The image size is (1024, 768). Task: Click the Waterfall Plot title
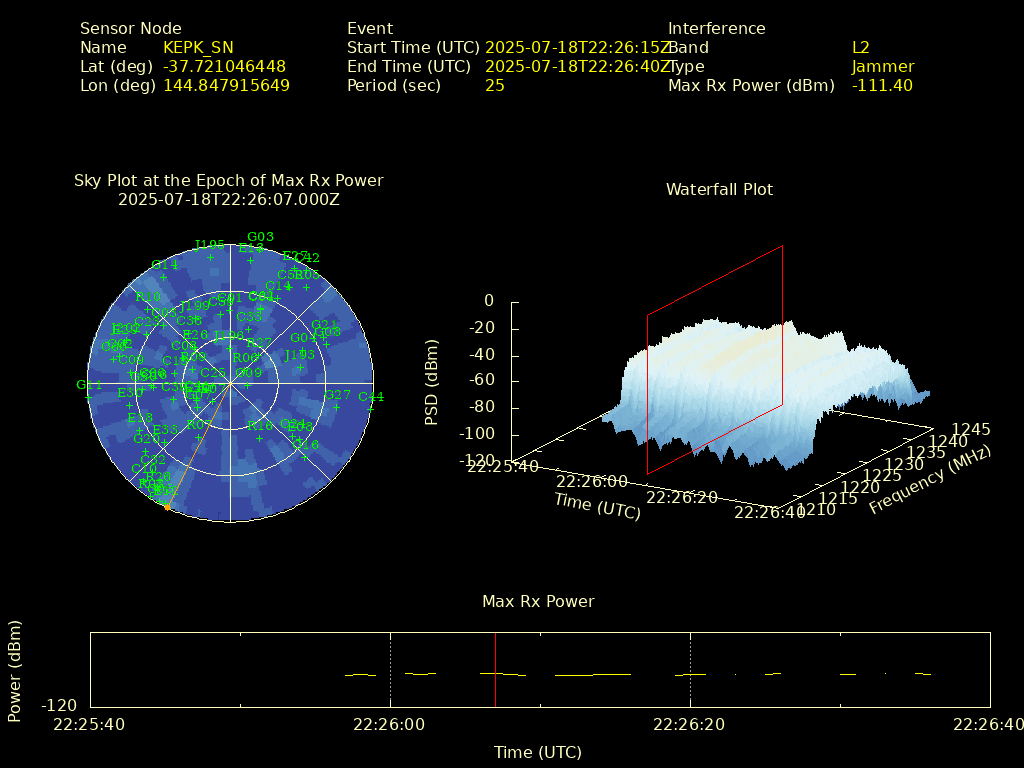pos(719,189)
